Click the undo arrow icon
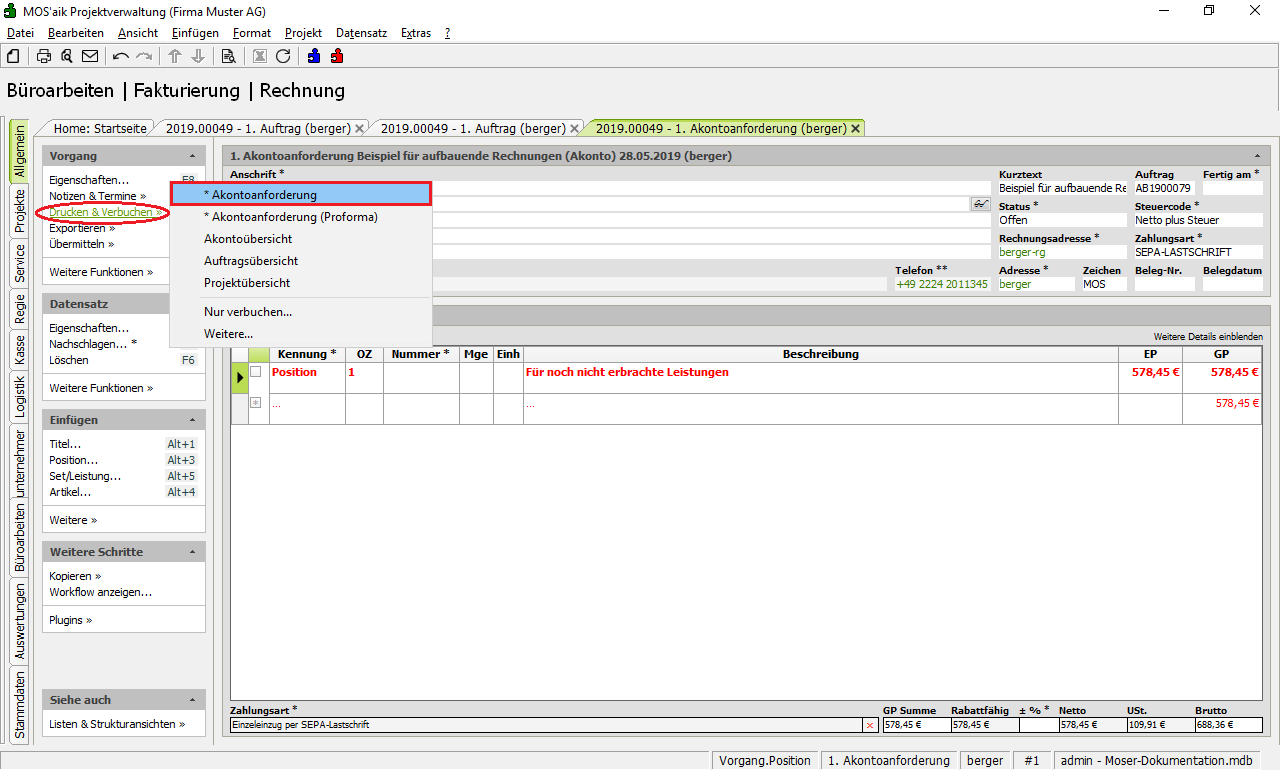The height and width of the screenshot is (770, 1280). click(x=121, y=56)
